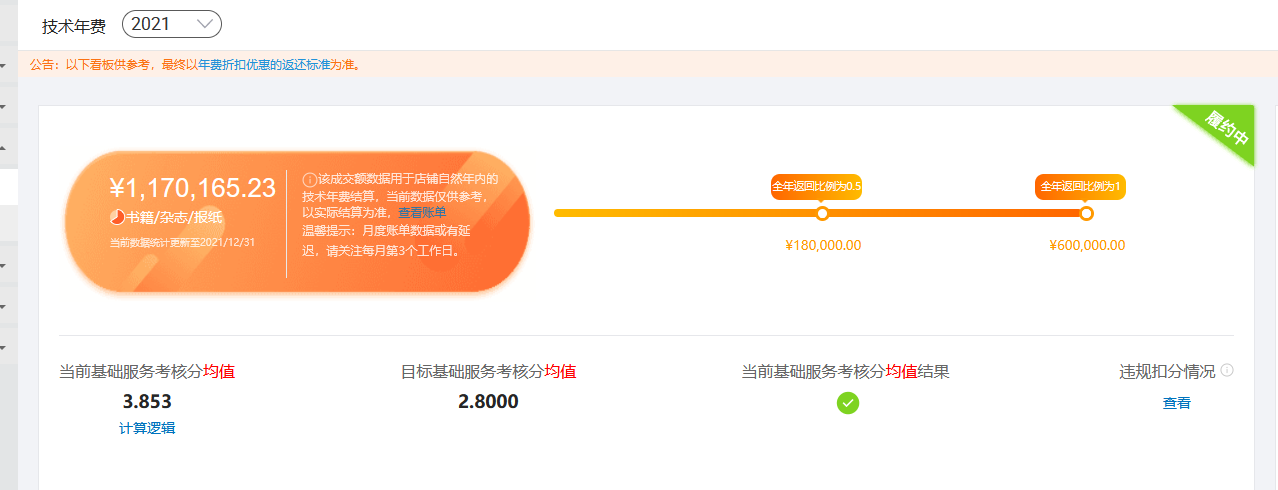The height and width of the screenshot is (490, 1278).
Task: Click the ¥180,000.00 threshold label
Action: 823,246
